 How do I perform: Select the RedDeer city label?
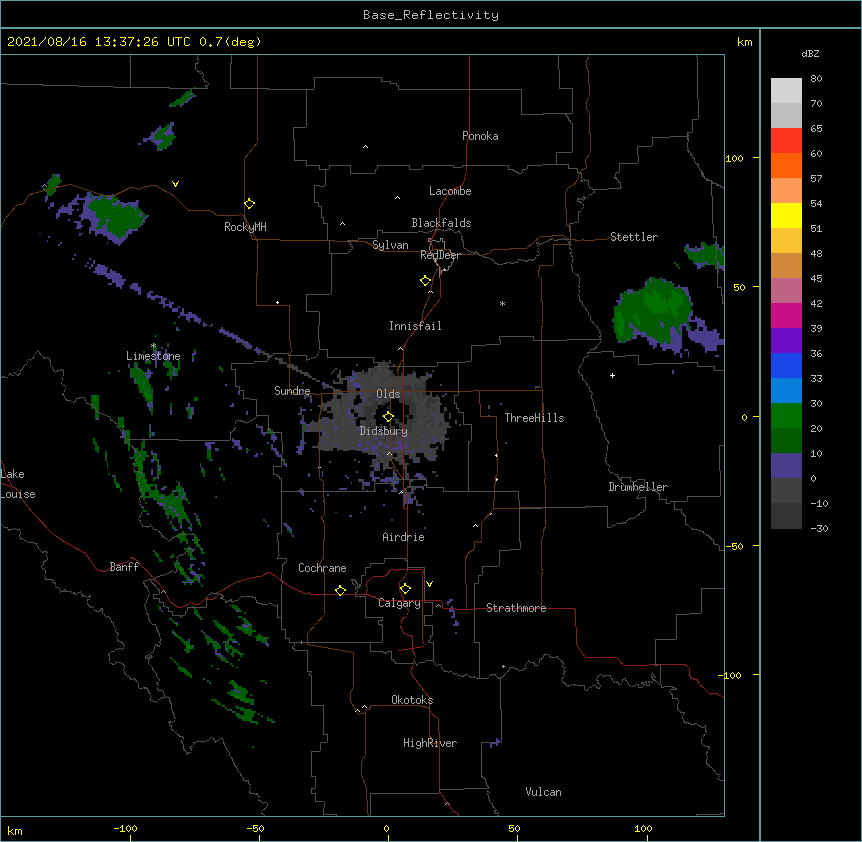[440, 255]
